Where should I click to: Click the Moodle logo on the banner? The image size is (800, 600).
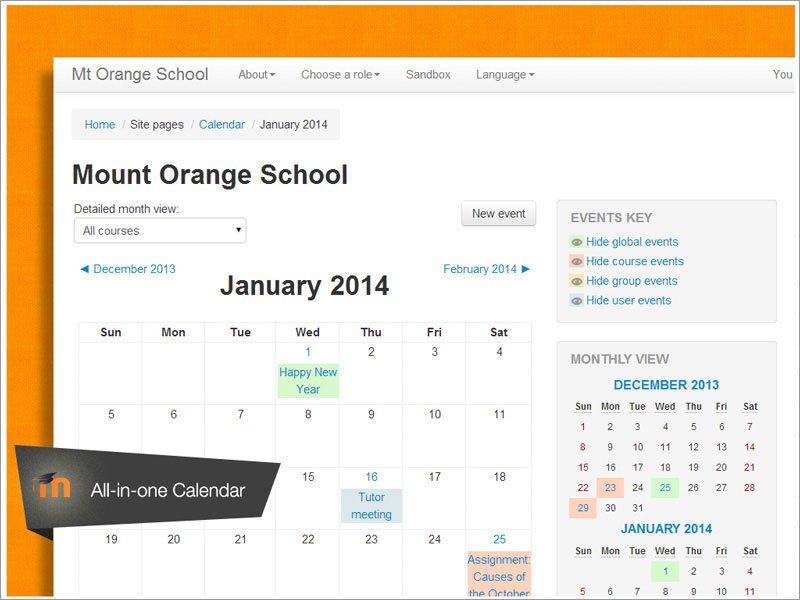click(53, 485)
